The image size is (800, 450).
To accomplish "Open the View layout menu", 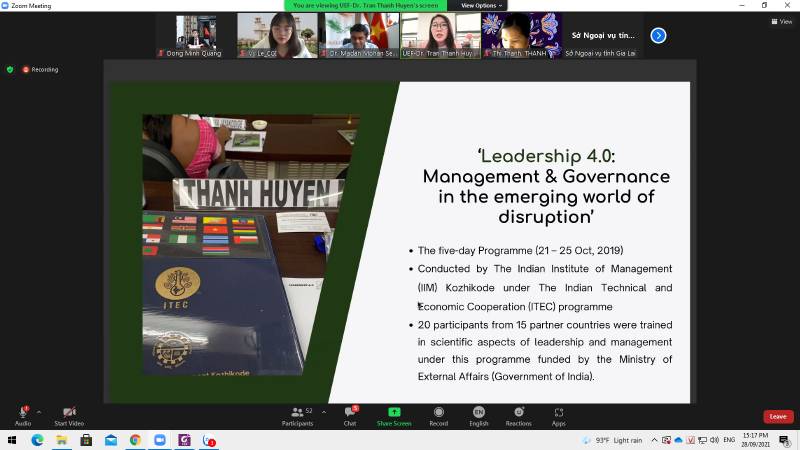I will (x=781, y=21).
